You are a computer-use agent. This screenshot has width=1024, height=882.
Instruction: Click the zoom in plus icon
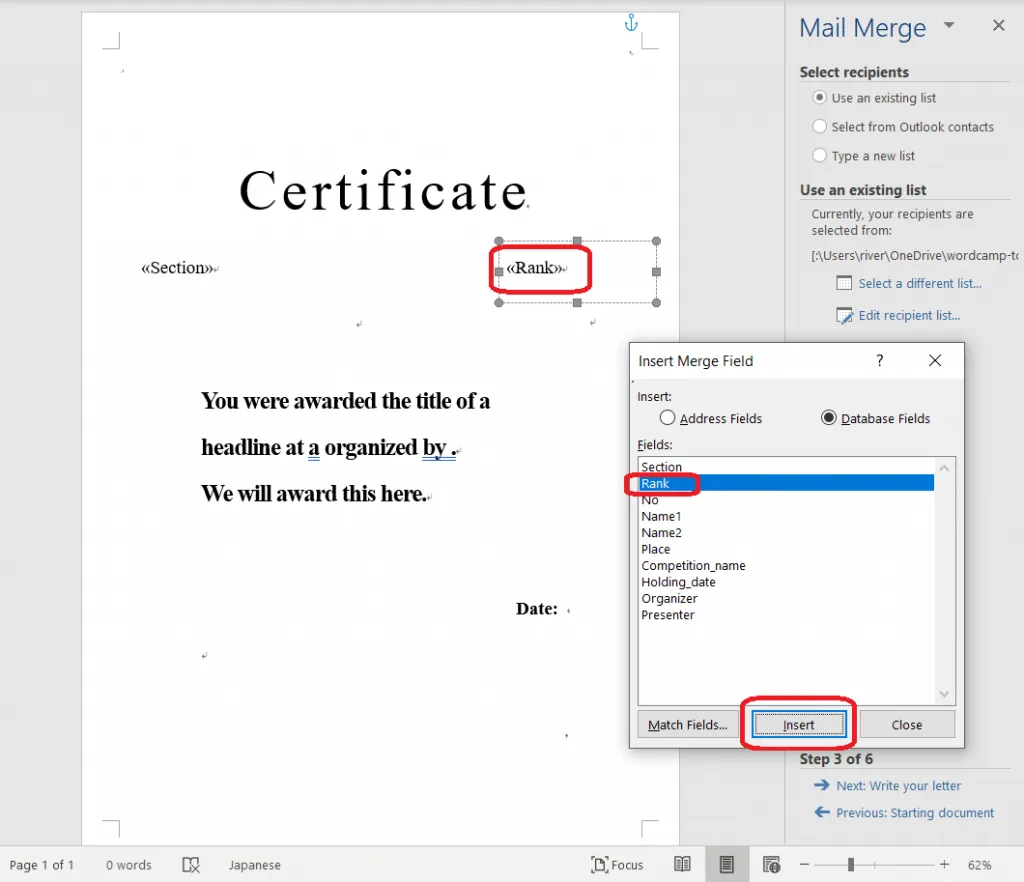(944, 865)
